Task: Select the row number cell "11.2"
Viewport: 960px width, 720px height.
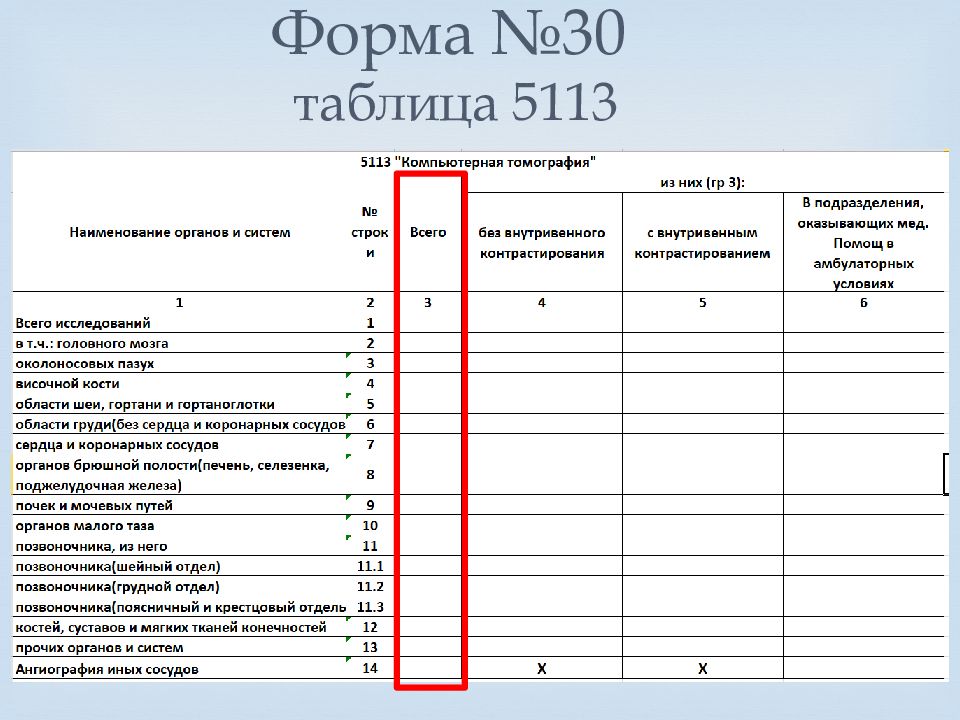Action: 370,587
